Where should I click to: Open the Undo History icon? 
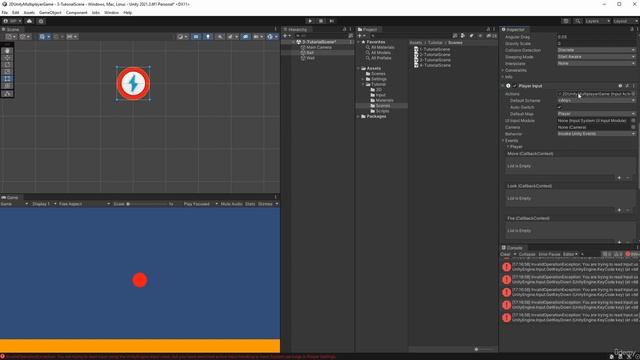566,21
